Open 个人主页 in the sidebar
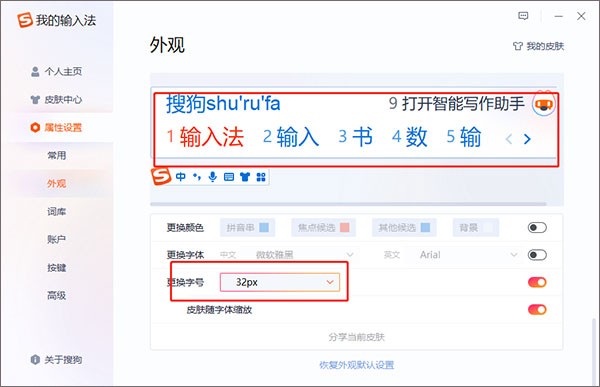The width and height of the screenshot is (600, 387). click(x=56, y=72)
